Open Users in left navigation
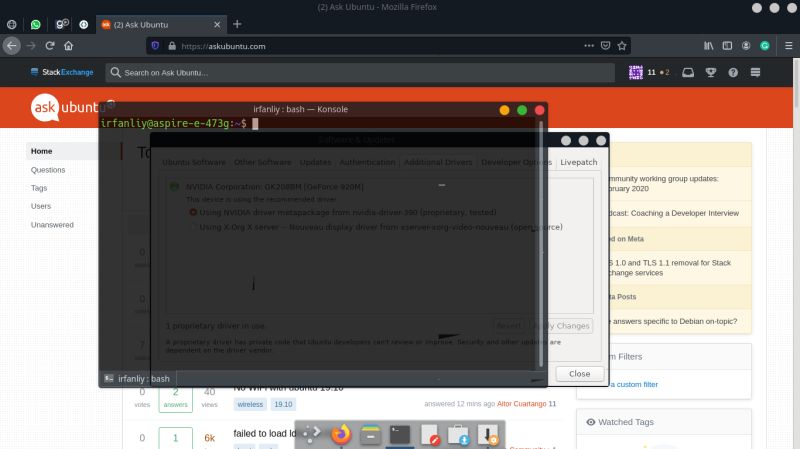 tap(41, 206)
